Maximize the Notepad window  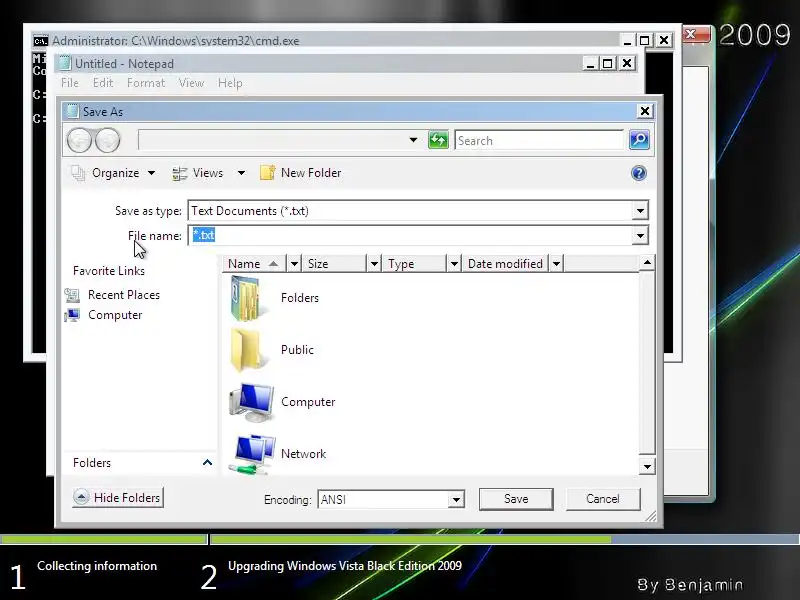coord(607,63)
